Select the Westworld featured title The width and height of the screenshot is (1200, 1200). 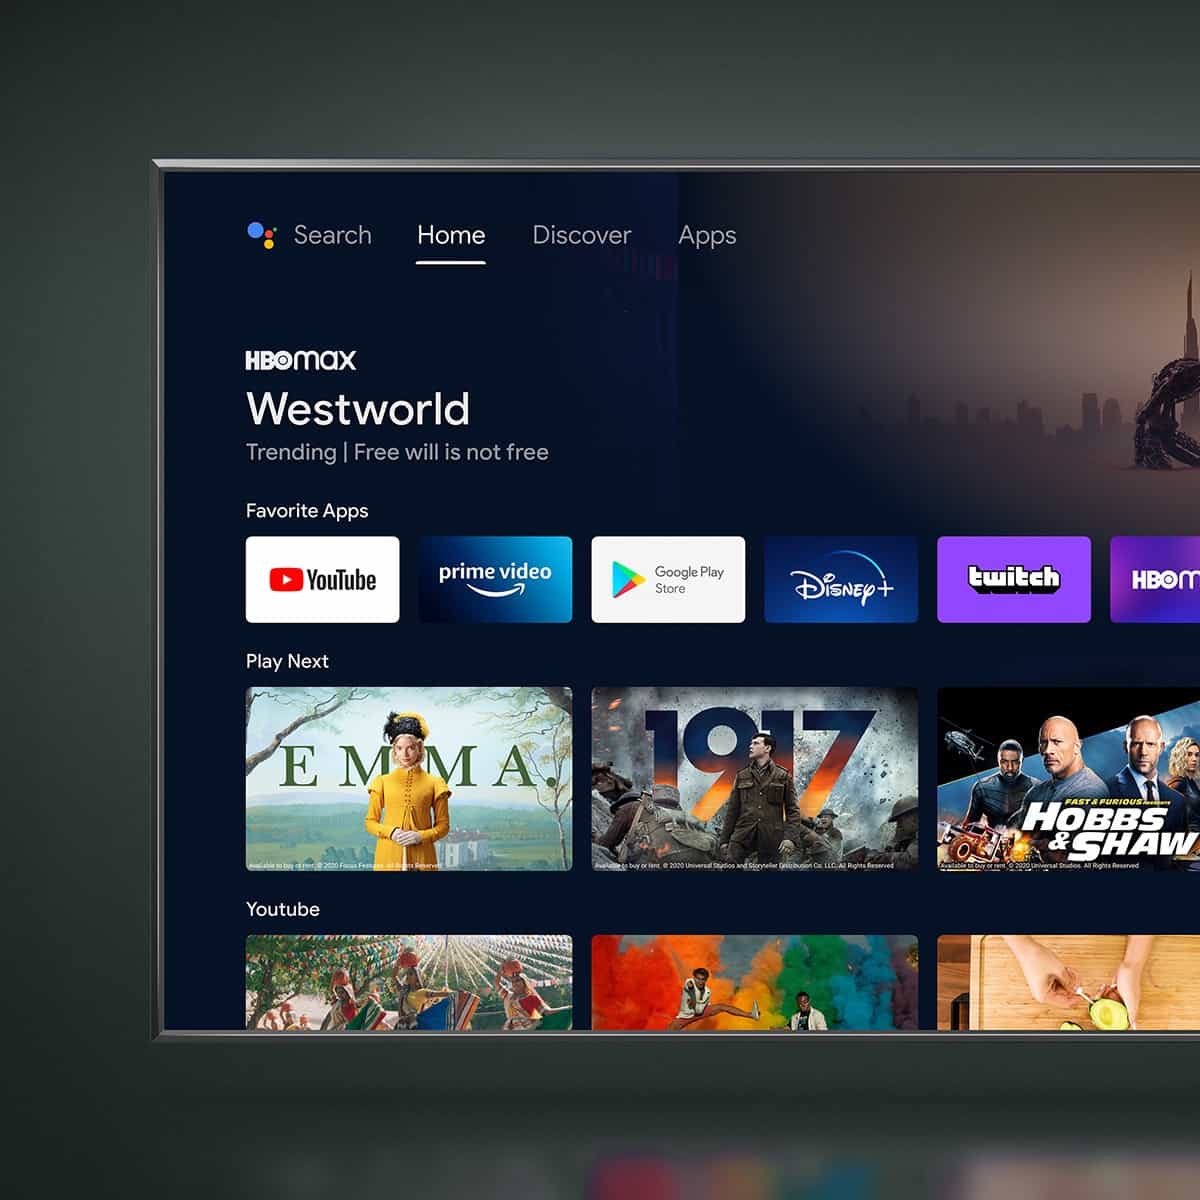[358, 408]
